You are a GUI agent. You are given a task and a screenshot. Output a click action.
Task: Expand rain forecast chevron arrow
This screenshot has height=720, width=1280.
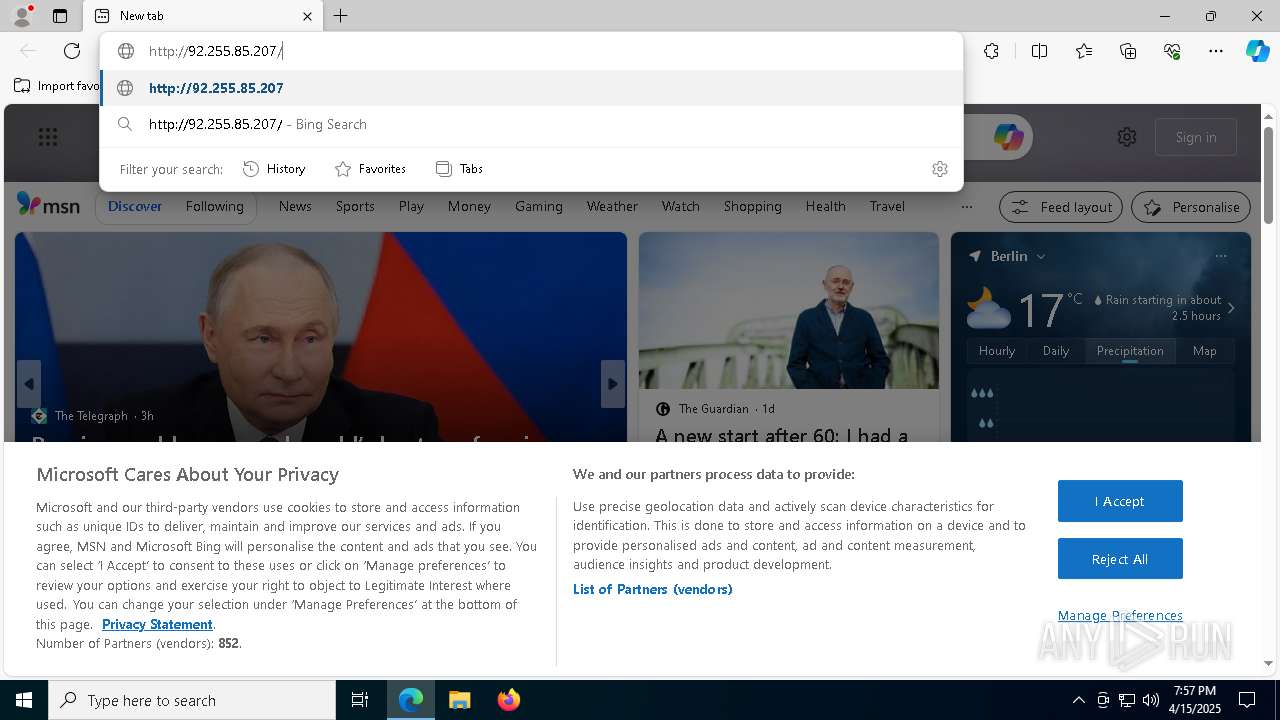pos(1231,308)
